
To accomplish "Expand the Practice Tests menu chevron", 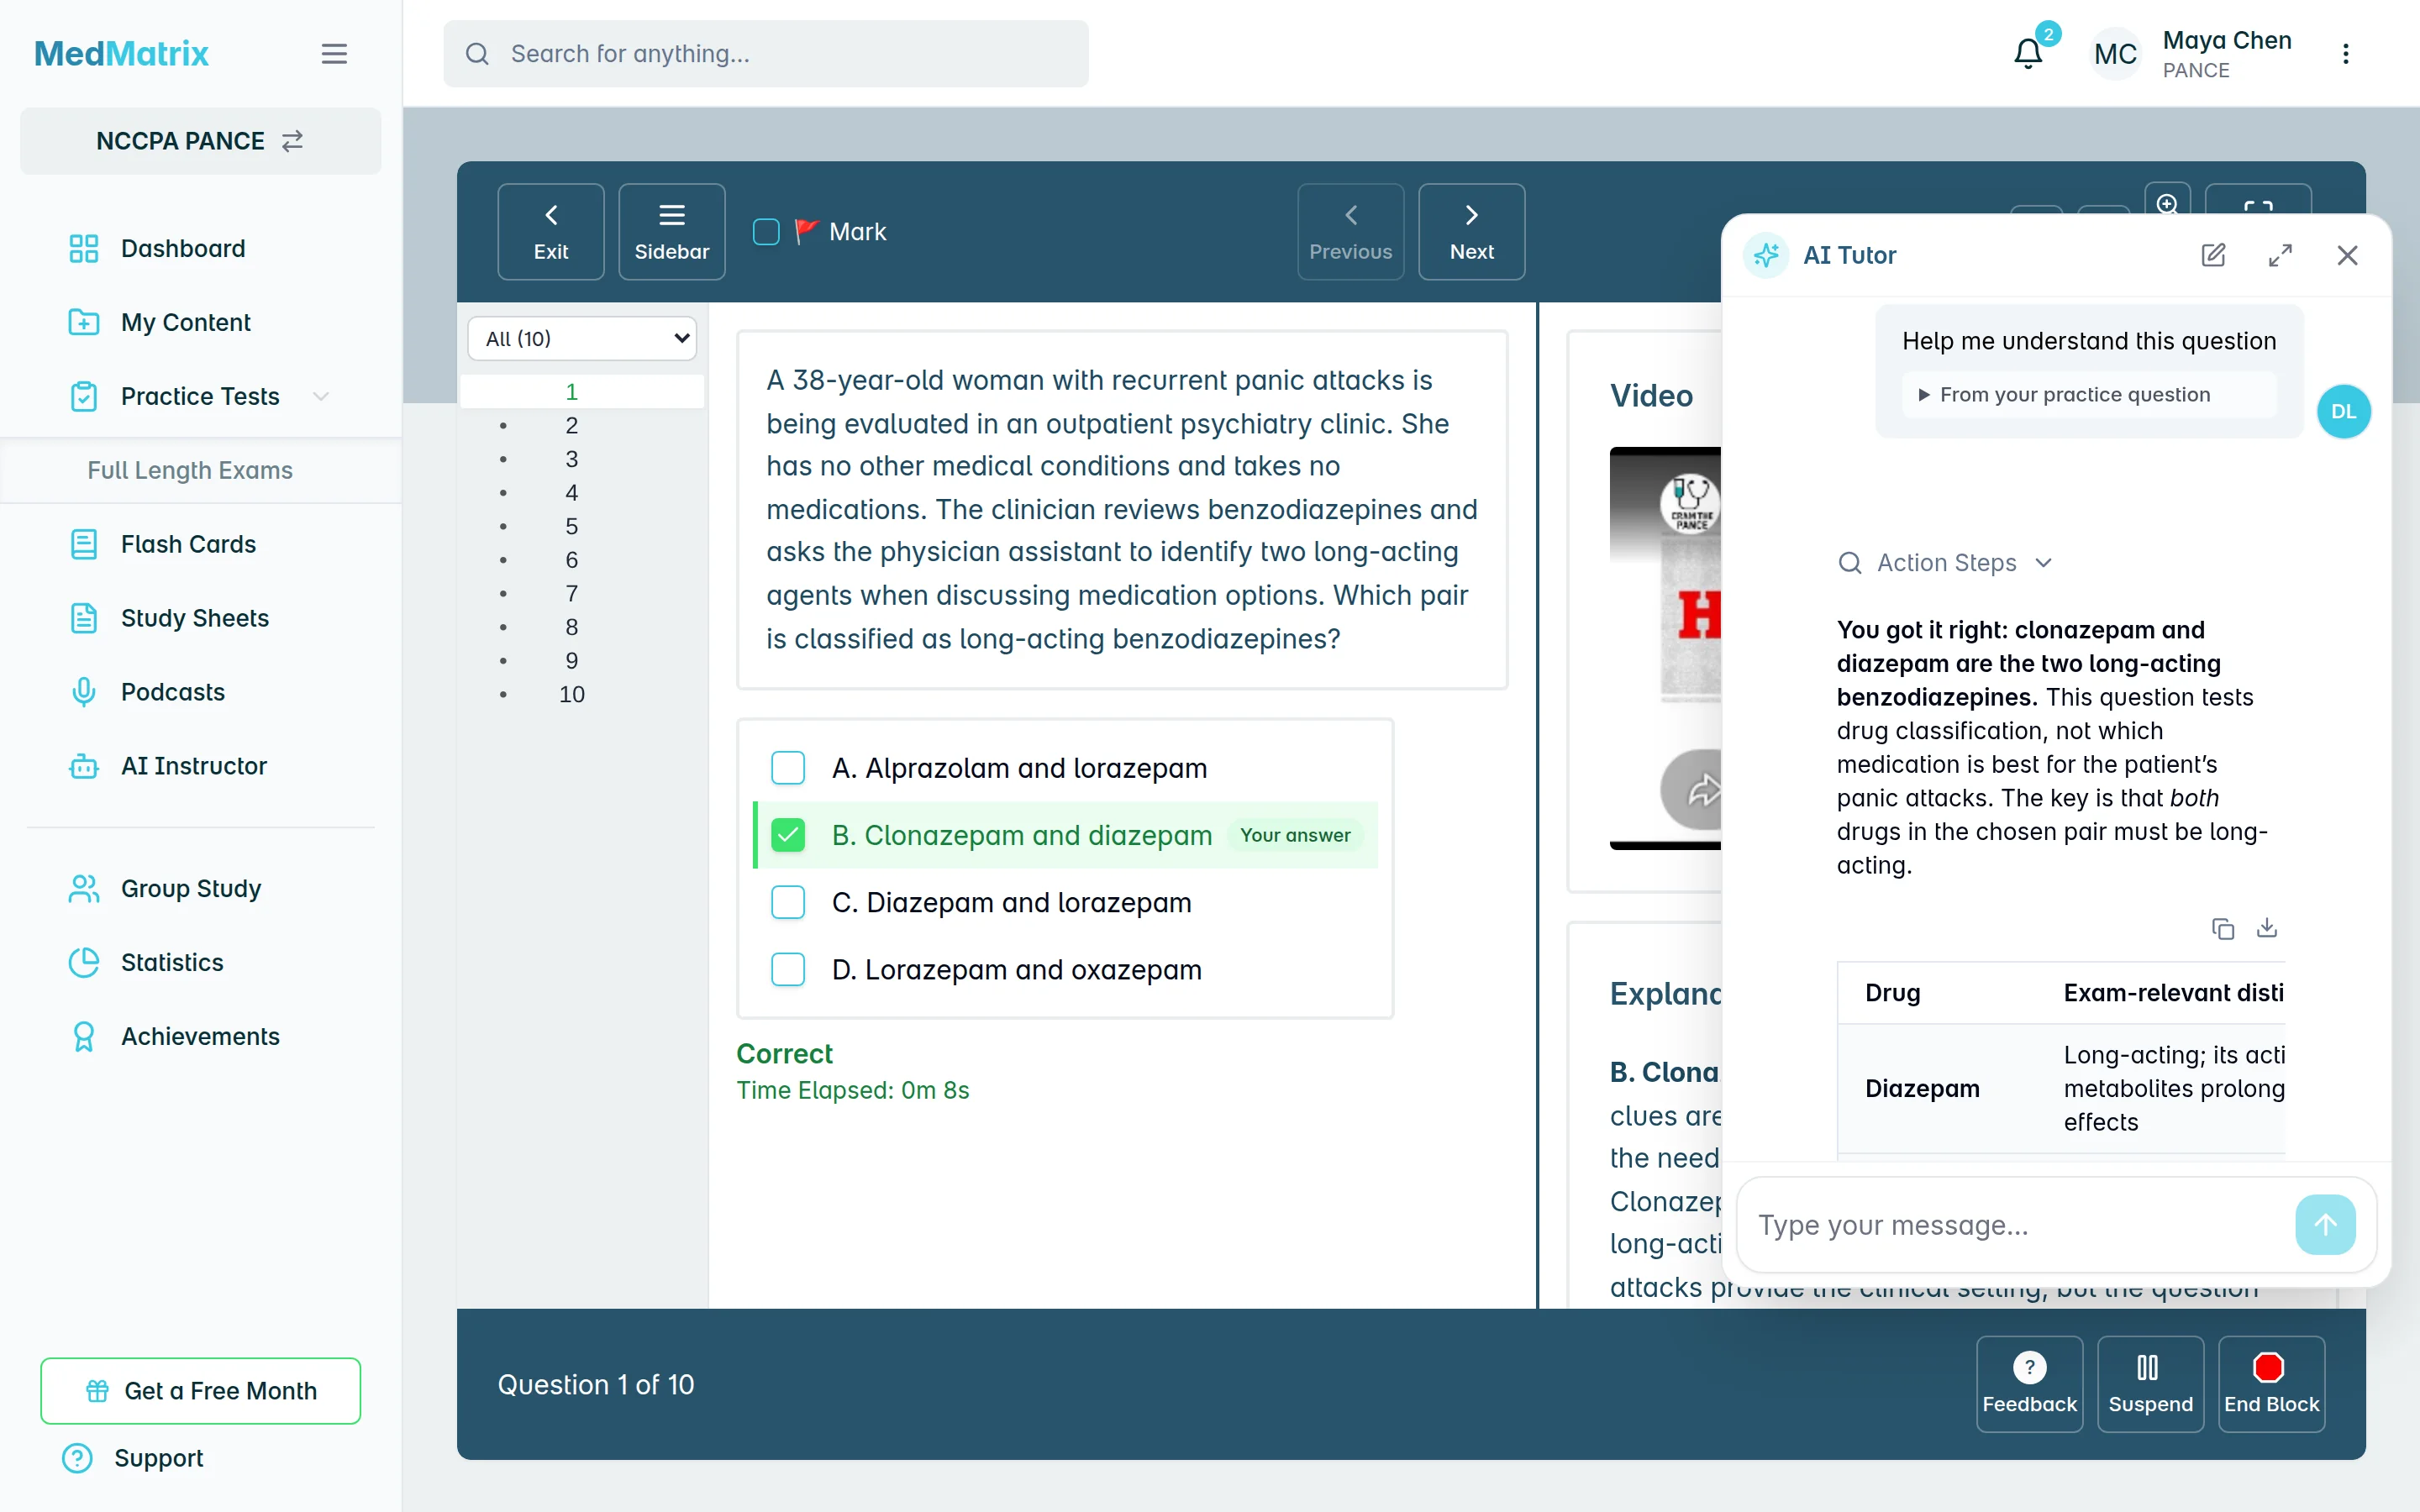I will coord(321,397).
